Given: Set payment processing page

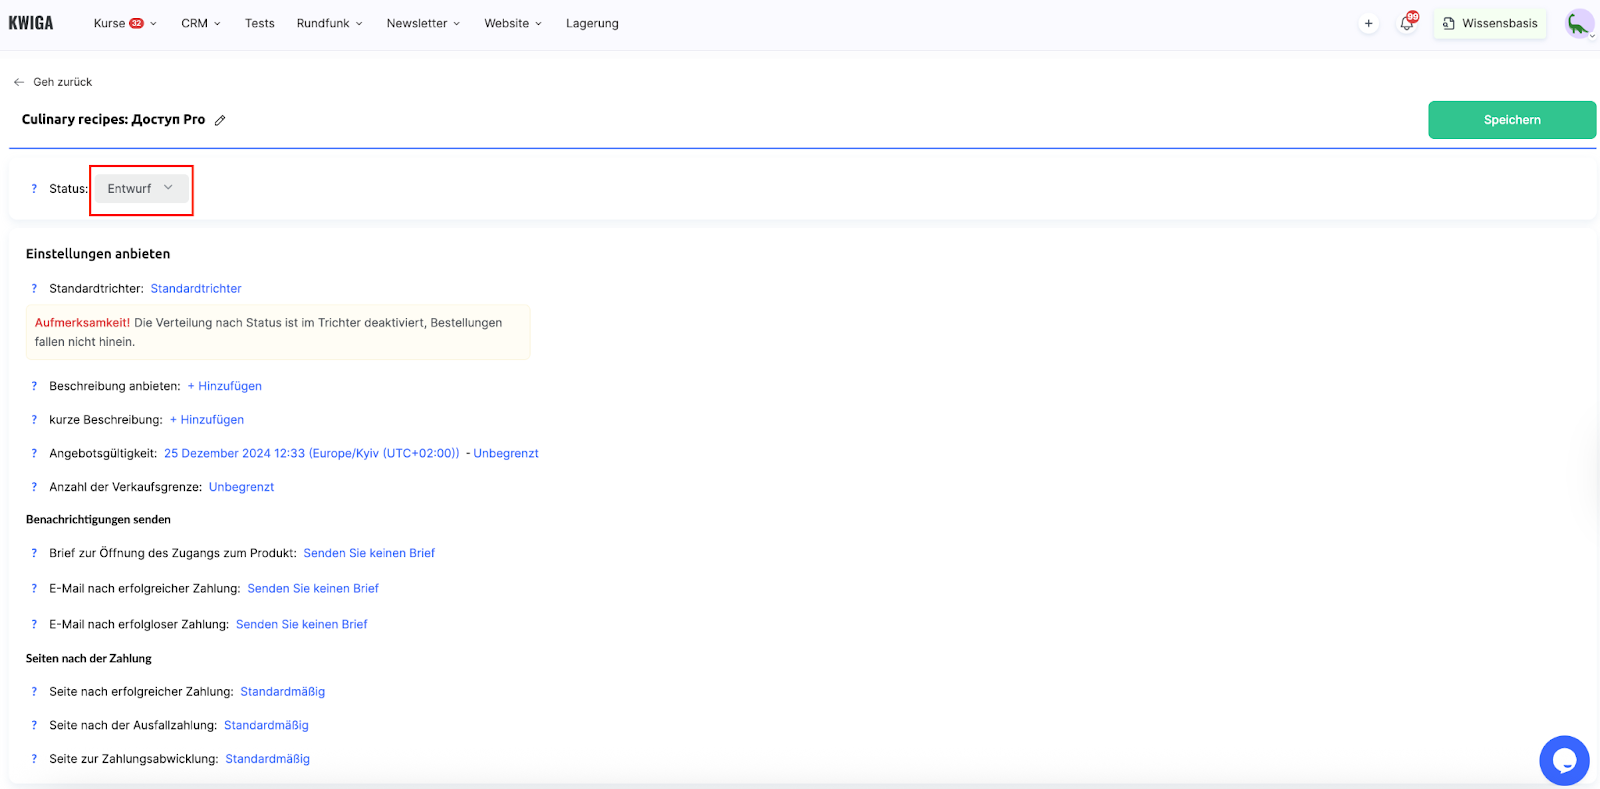Looking at the screenshot, I should click(268, 759).
